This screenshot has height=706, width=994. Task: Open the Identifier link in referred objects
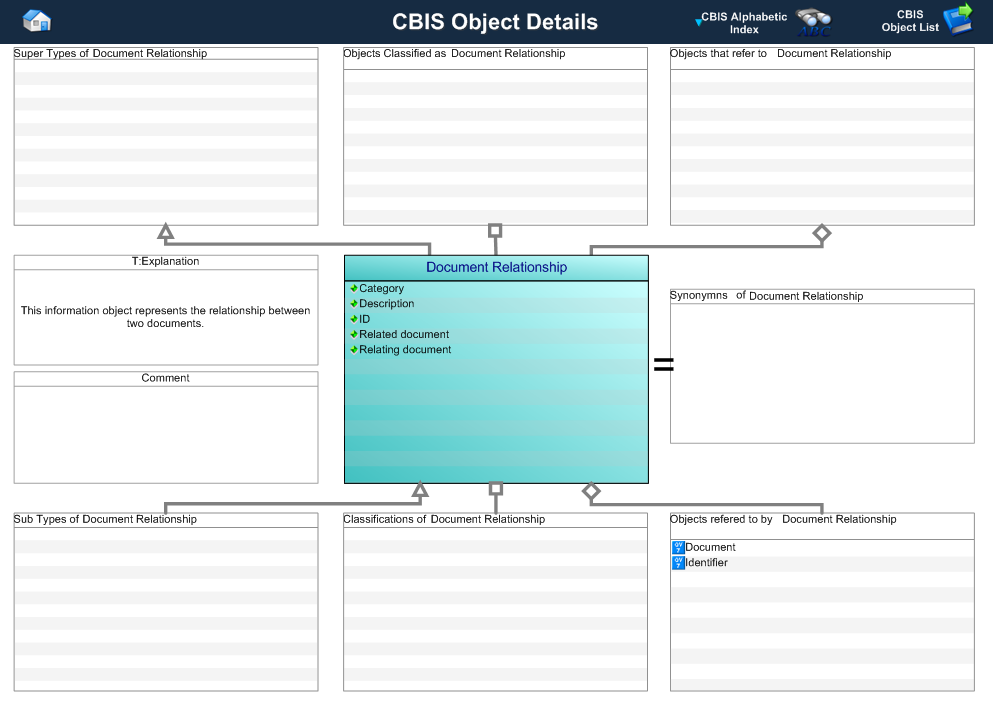click(x=706, y=563)
